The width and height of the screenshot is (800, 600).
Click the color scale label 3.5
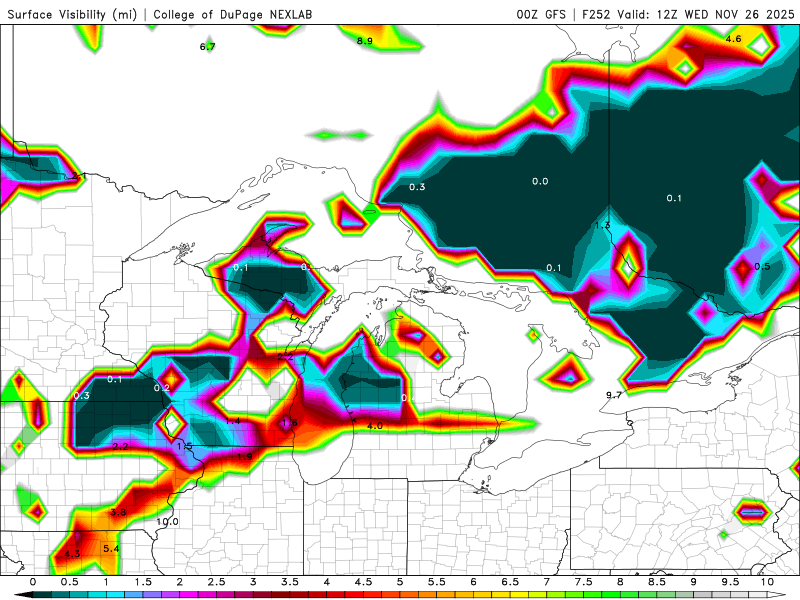tap(290, 582)
